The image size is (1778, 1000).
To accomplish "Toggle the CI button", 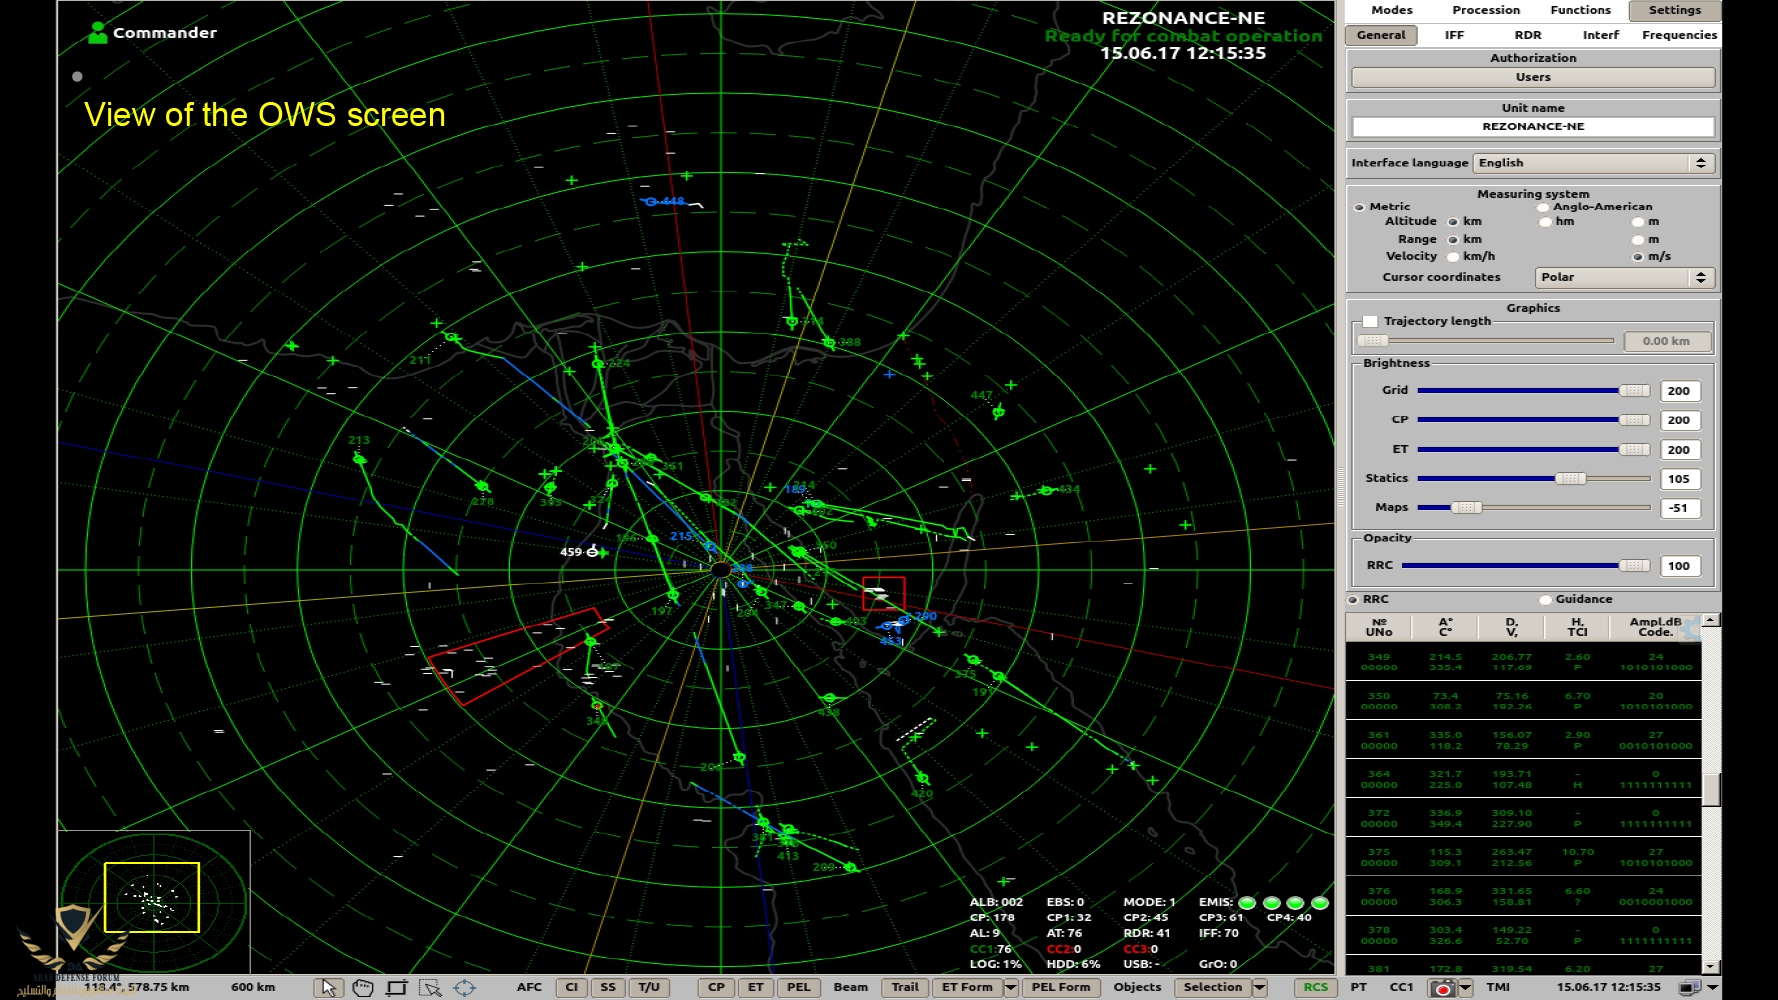I will click(572, 987).
